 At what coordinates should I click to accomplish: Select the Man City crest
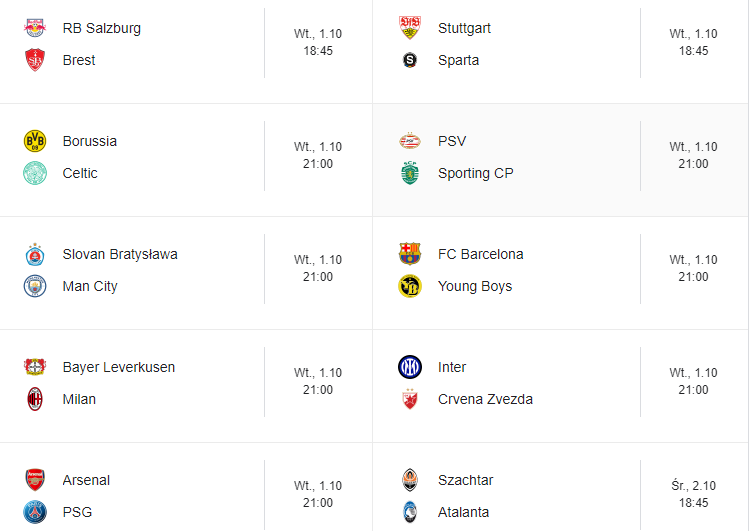(35, 286)
